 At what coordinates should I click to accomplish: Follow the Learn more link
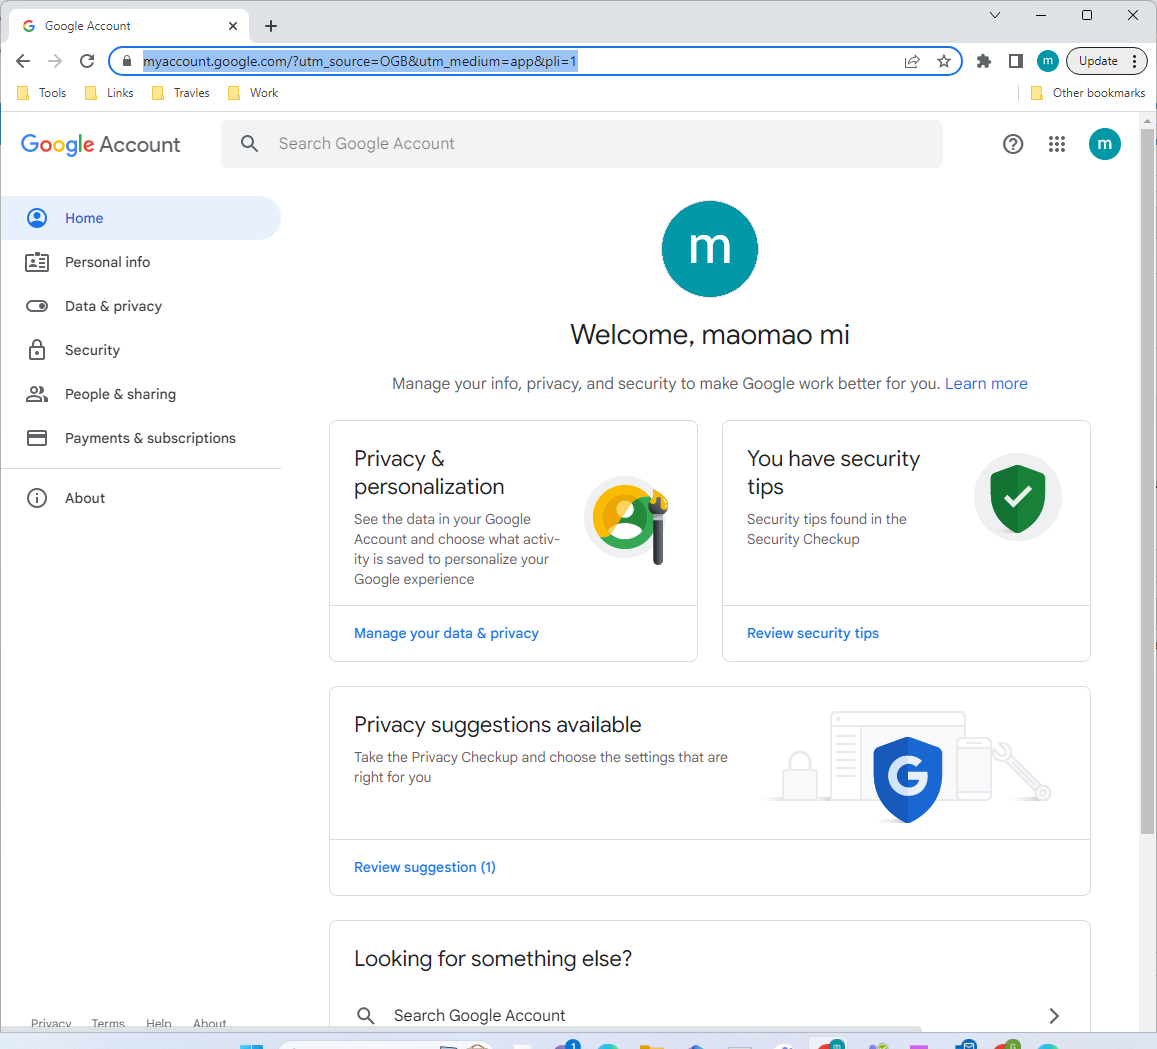click(986, 384)
